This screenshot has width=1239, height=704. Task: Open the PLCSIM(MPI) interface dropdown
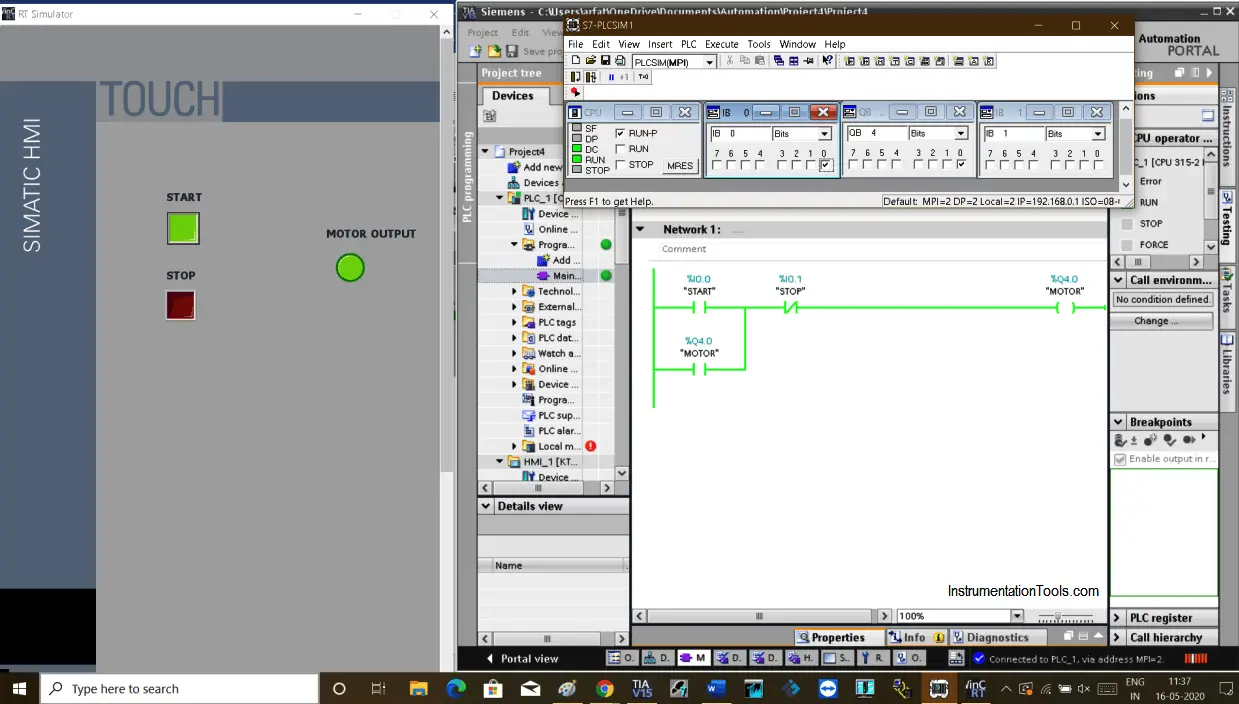(710, 62)
